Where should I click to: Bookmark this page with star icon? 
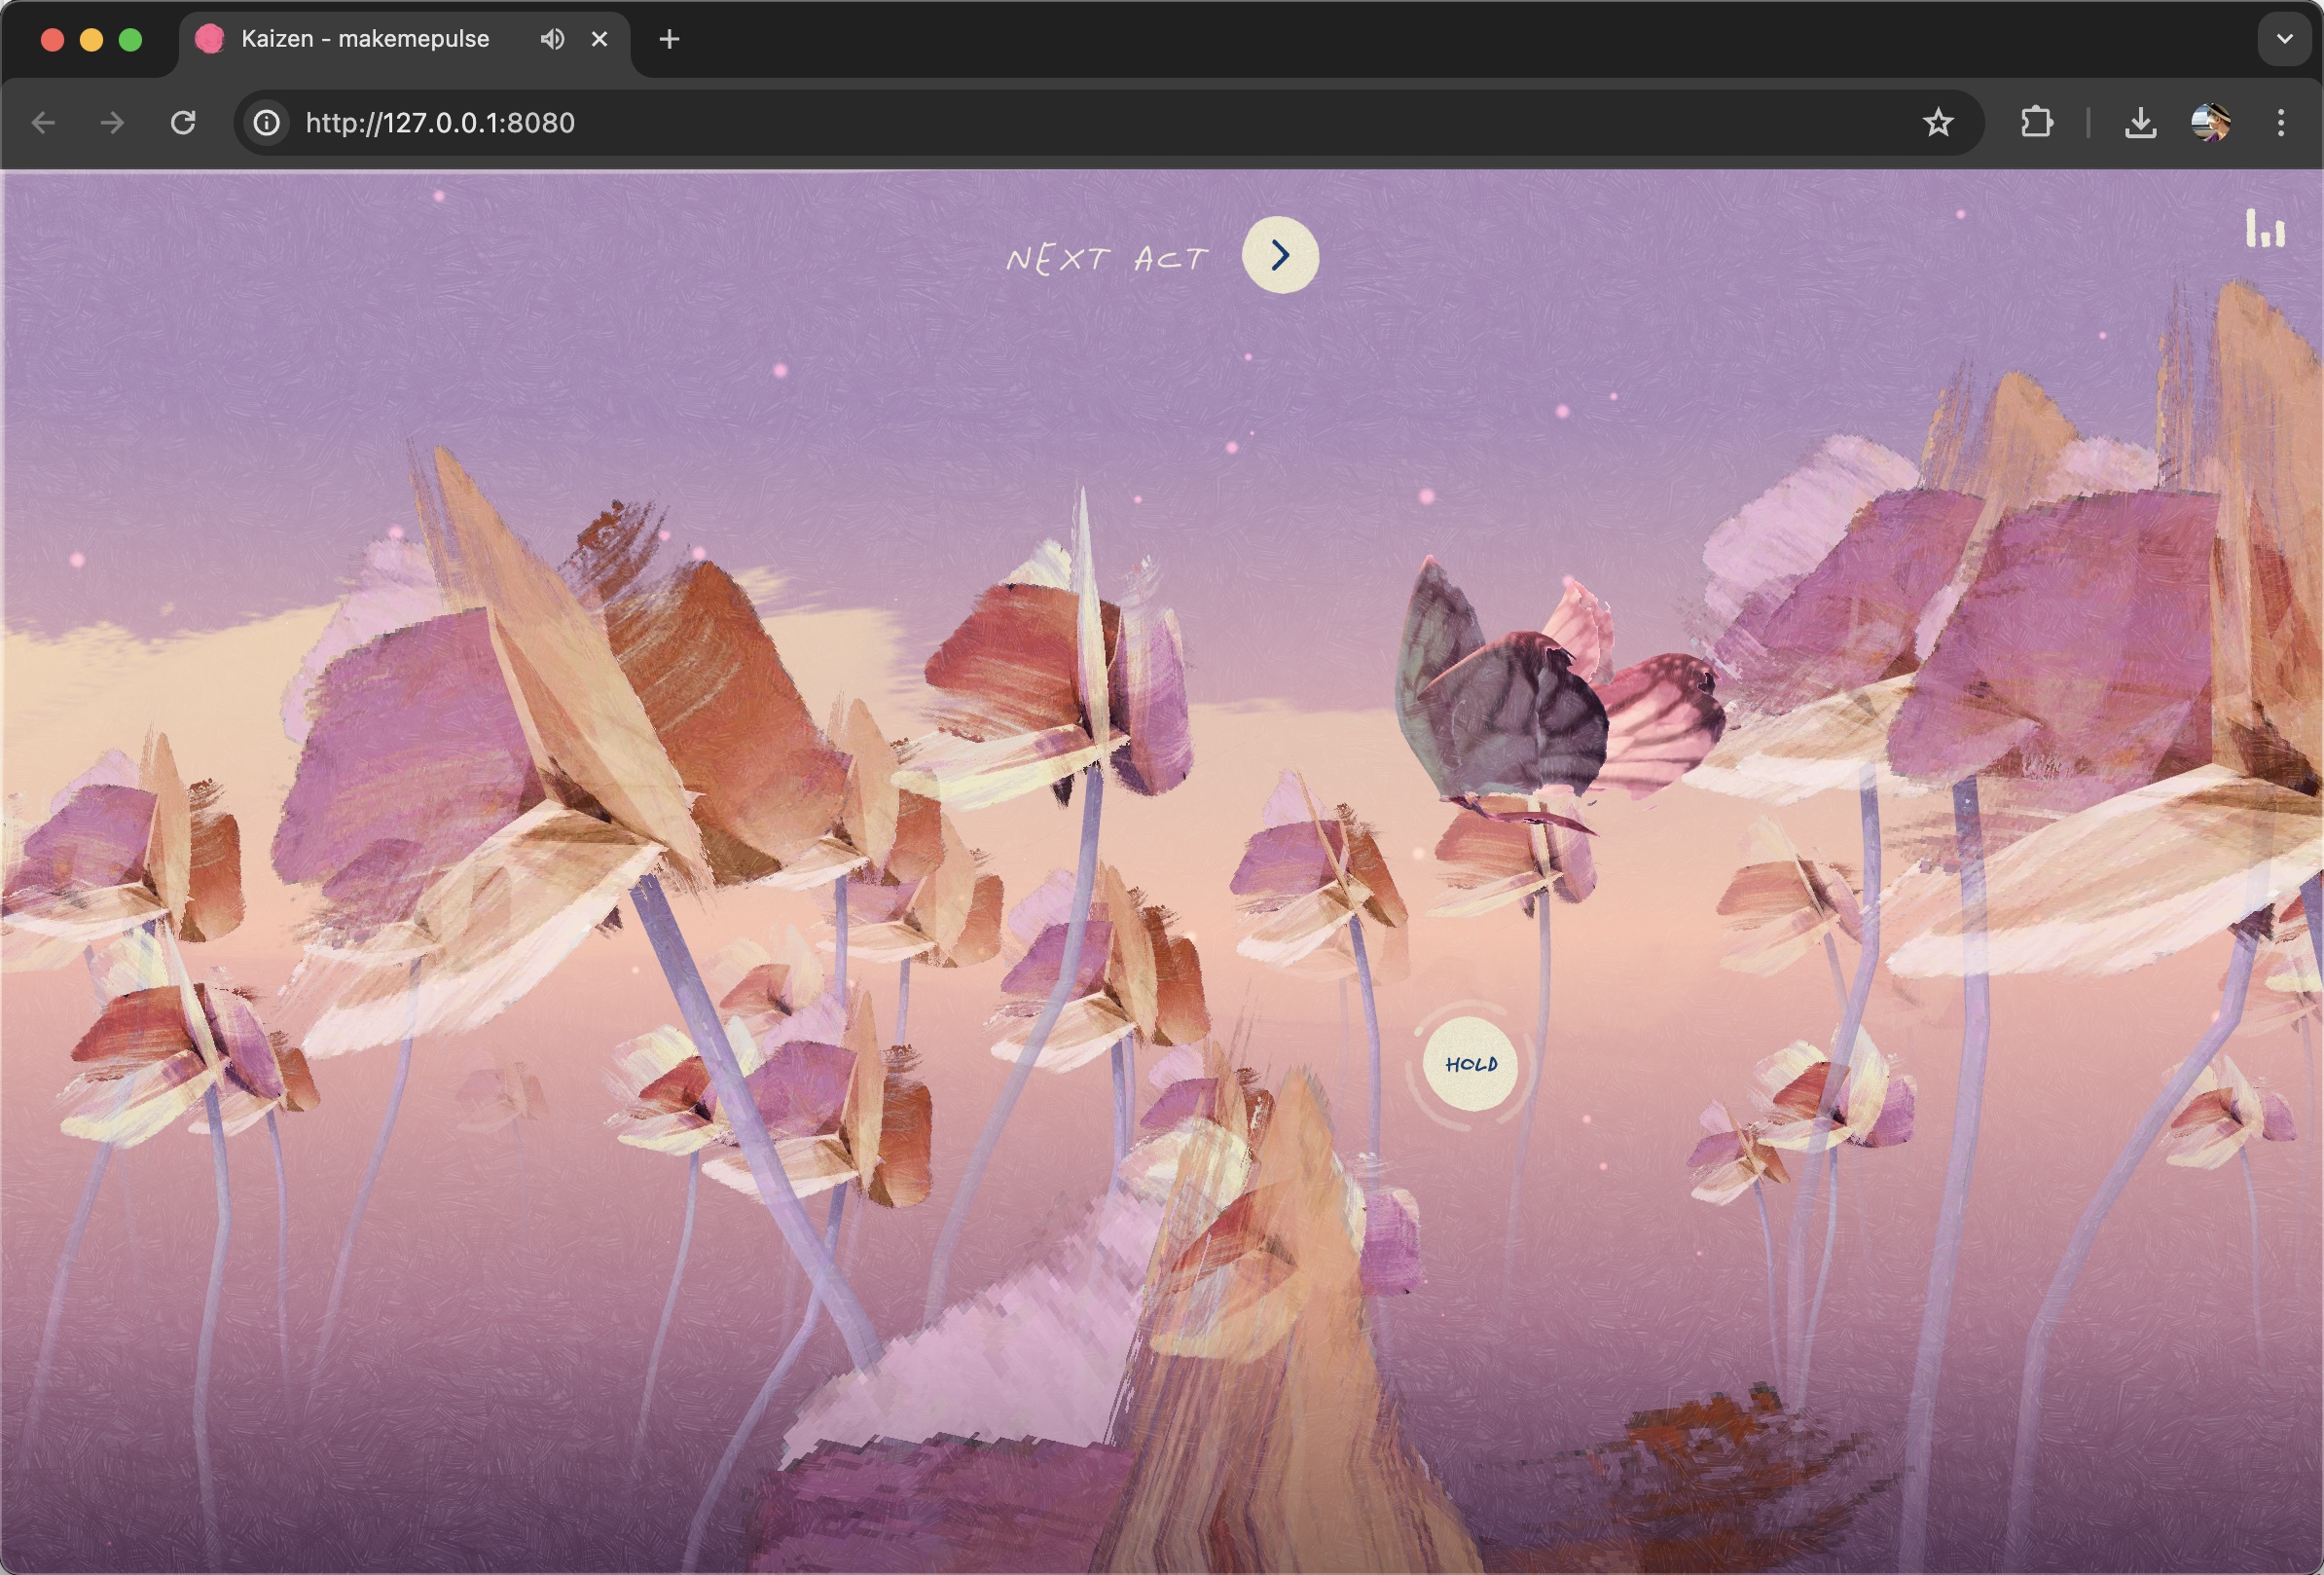(x=1937, y=123)
